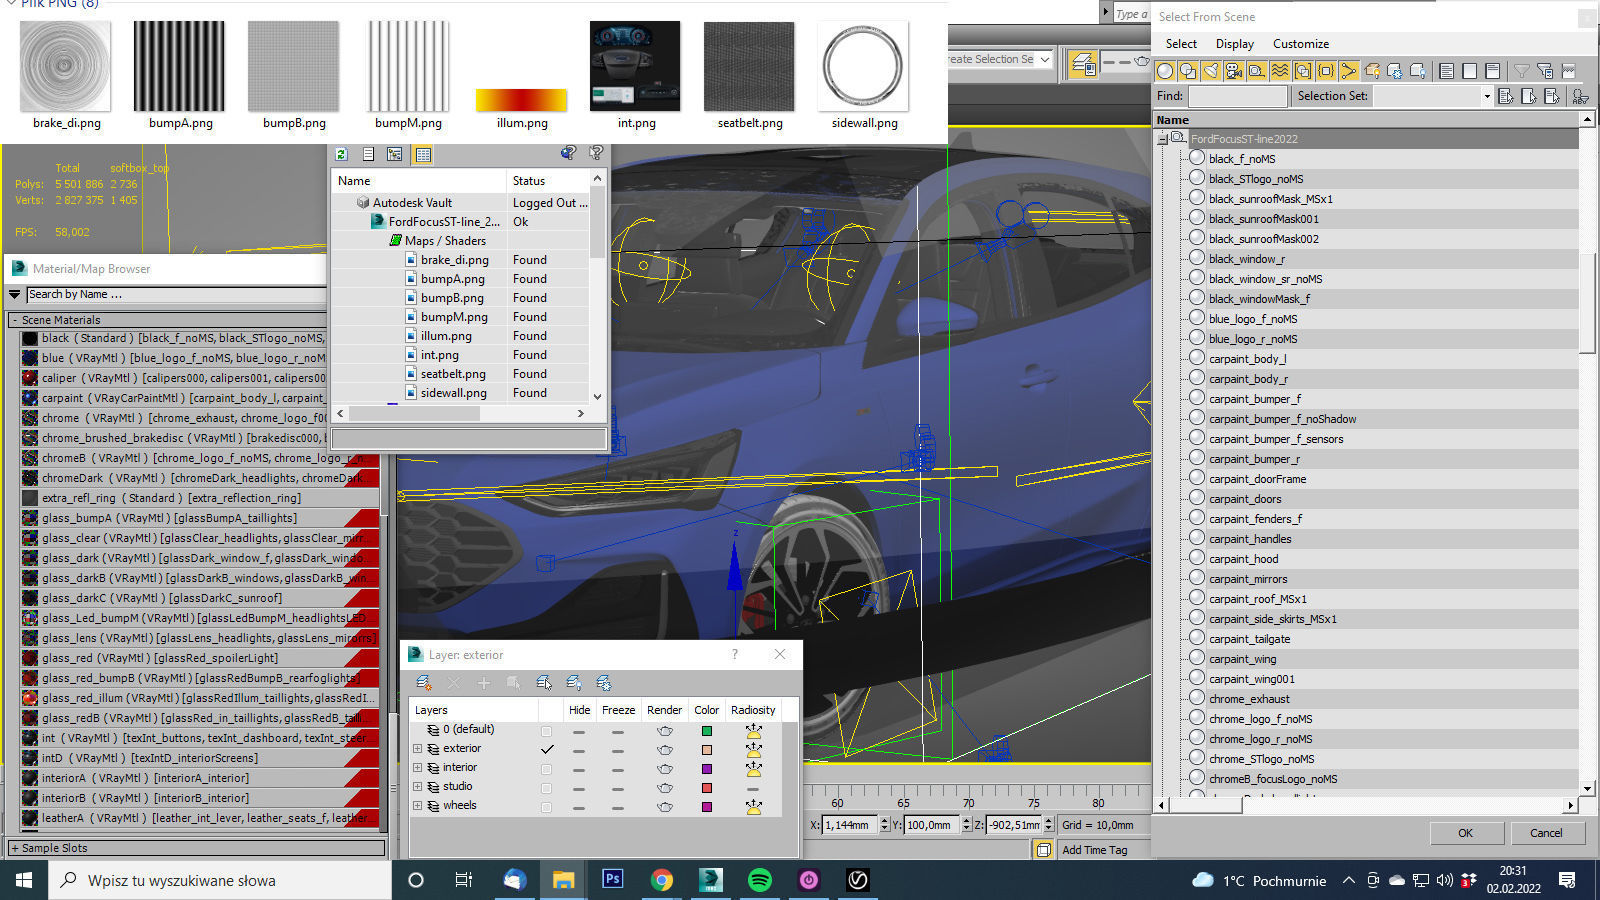Viewport: 1600px width, 900px height.
Task: Open the Select menu in Select From Scene
Action: [x=1181, y=44]
